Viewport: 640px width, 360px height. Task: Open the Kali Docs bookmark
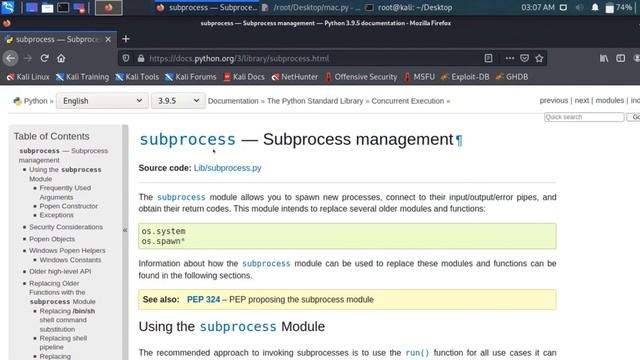click(x=244, y=77)
